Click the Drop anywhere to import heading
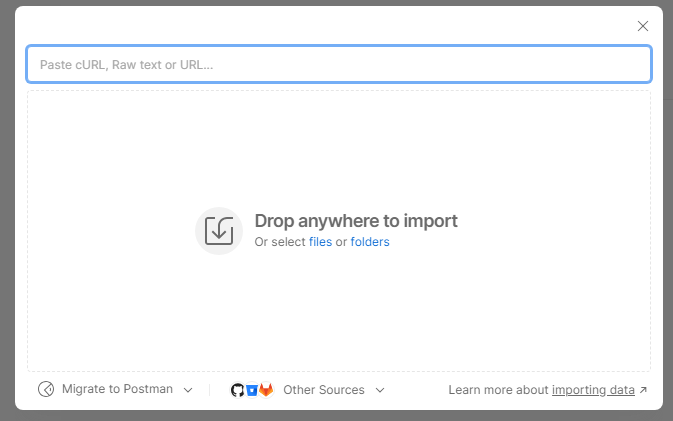Screen dimensions: 673x421 (356, 221)
